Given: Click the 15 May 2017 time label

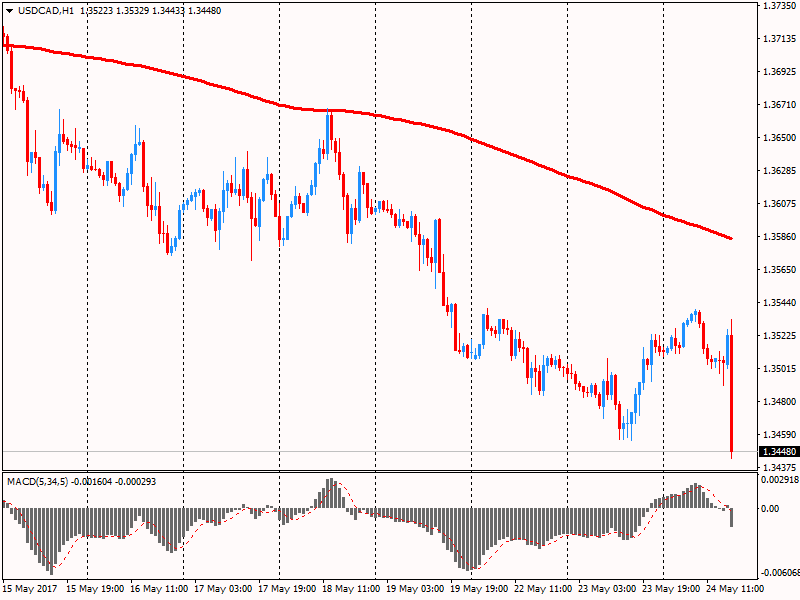Looking at the screenshot, I should [30, 589].
